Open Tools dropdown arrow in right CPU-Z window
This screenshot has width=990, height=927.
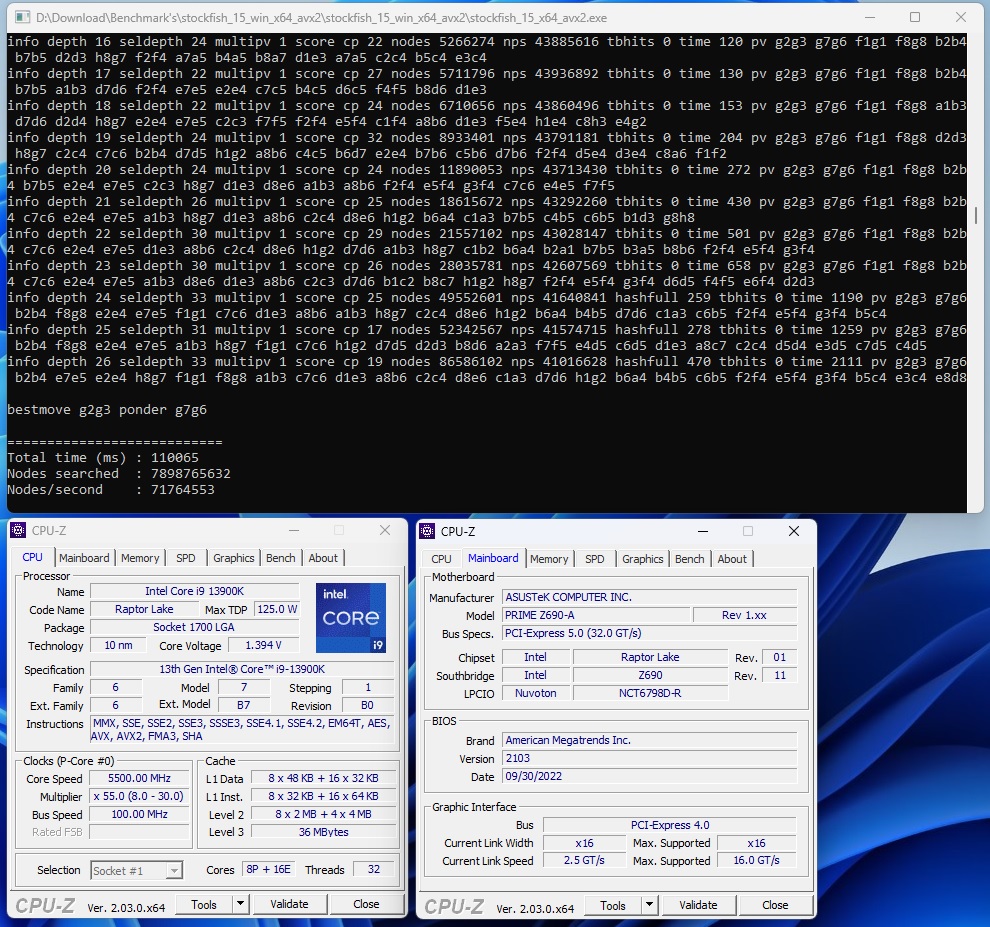tap(650, 905)
